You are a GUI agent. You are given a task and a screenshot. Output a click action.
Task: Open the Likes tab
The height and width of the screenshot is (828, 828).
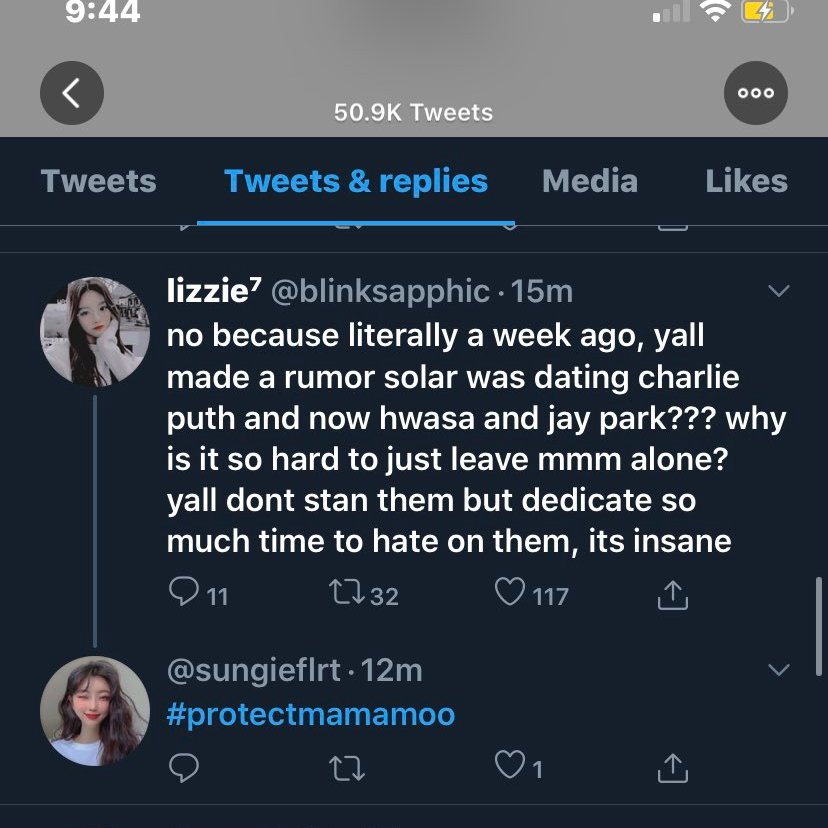tap(746, 181)
